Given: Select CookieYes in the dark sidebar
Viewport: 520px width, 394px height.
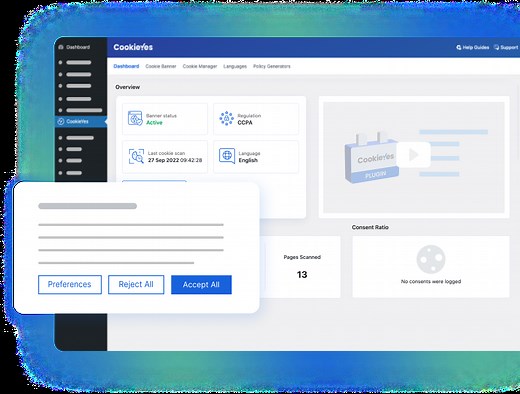Looking at the screenshot, I should [x=81, y=121].
